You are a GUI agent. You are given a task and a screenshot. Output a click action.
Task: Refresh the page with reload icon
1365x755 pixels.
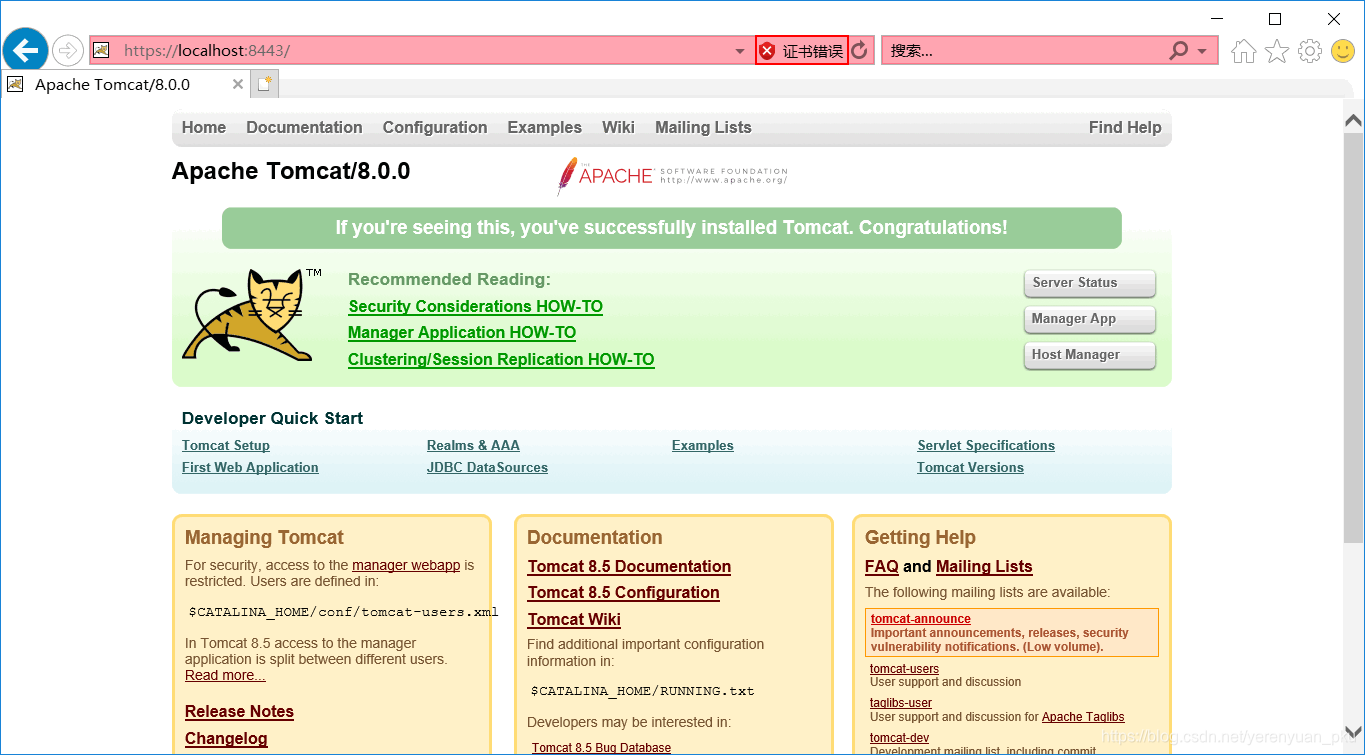click(x=860, y=51)
